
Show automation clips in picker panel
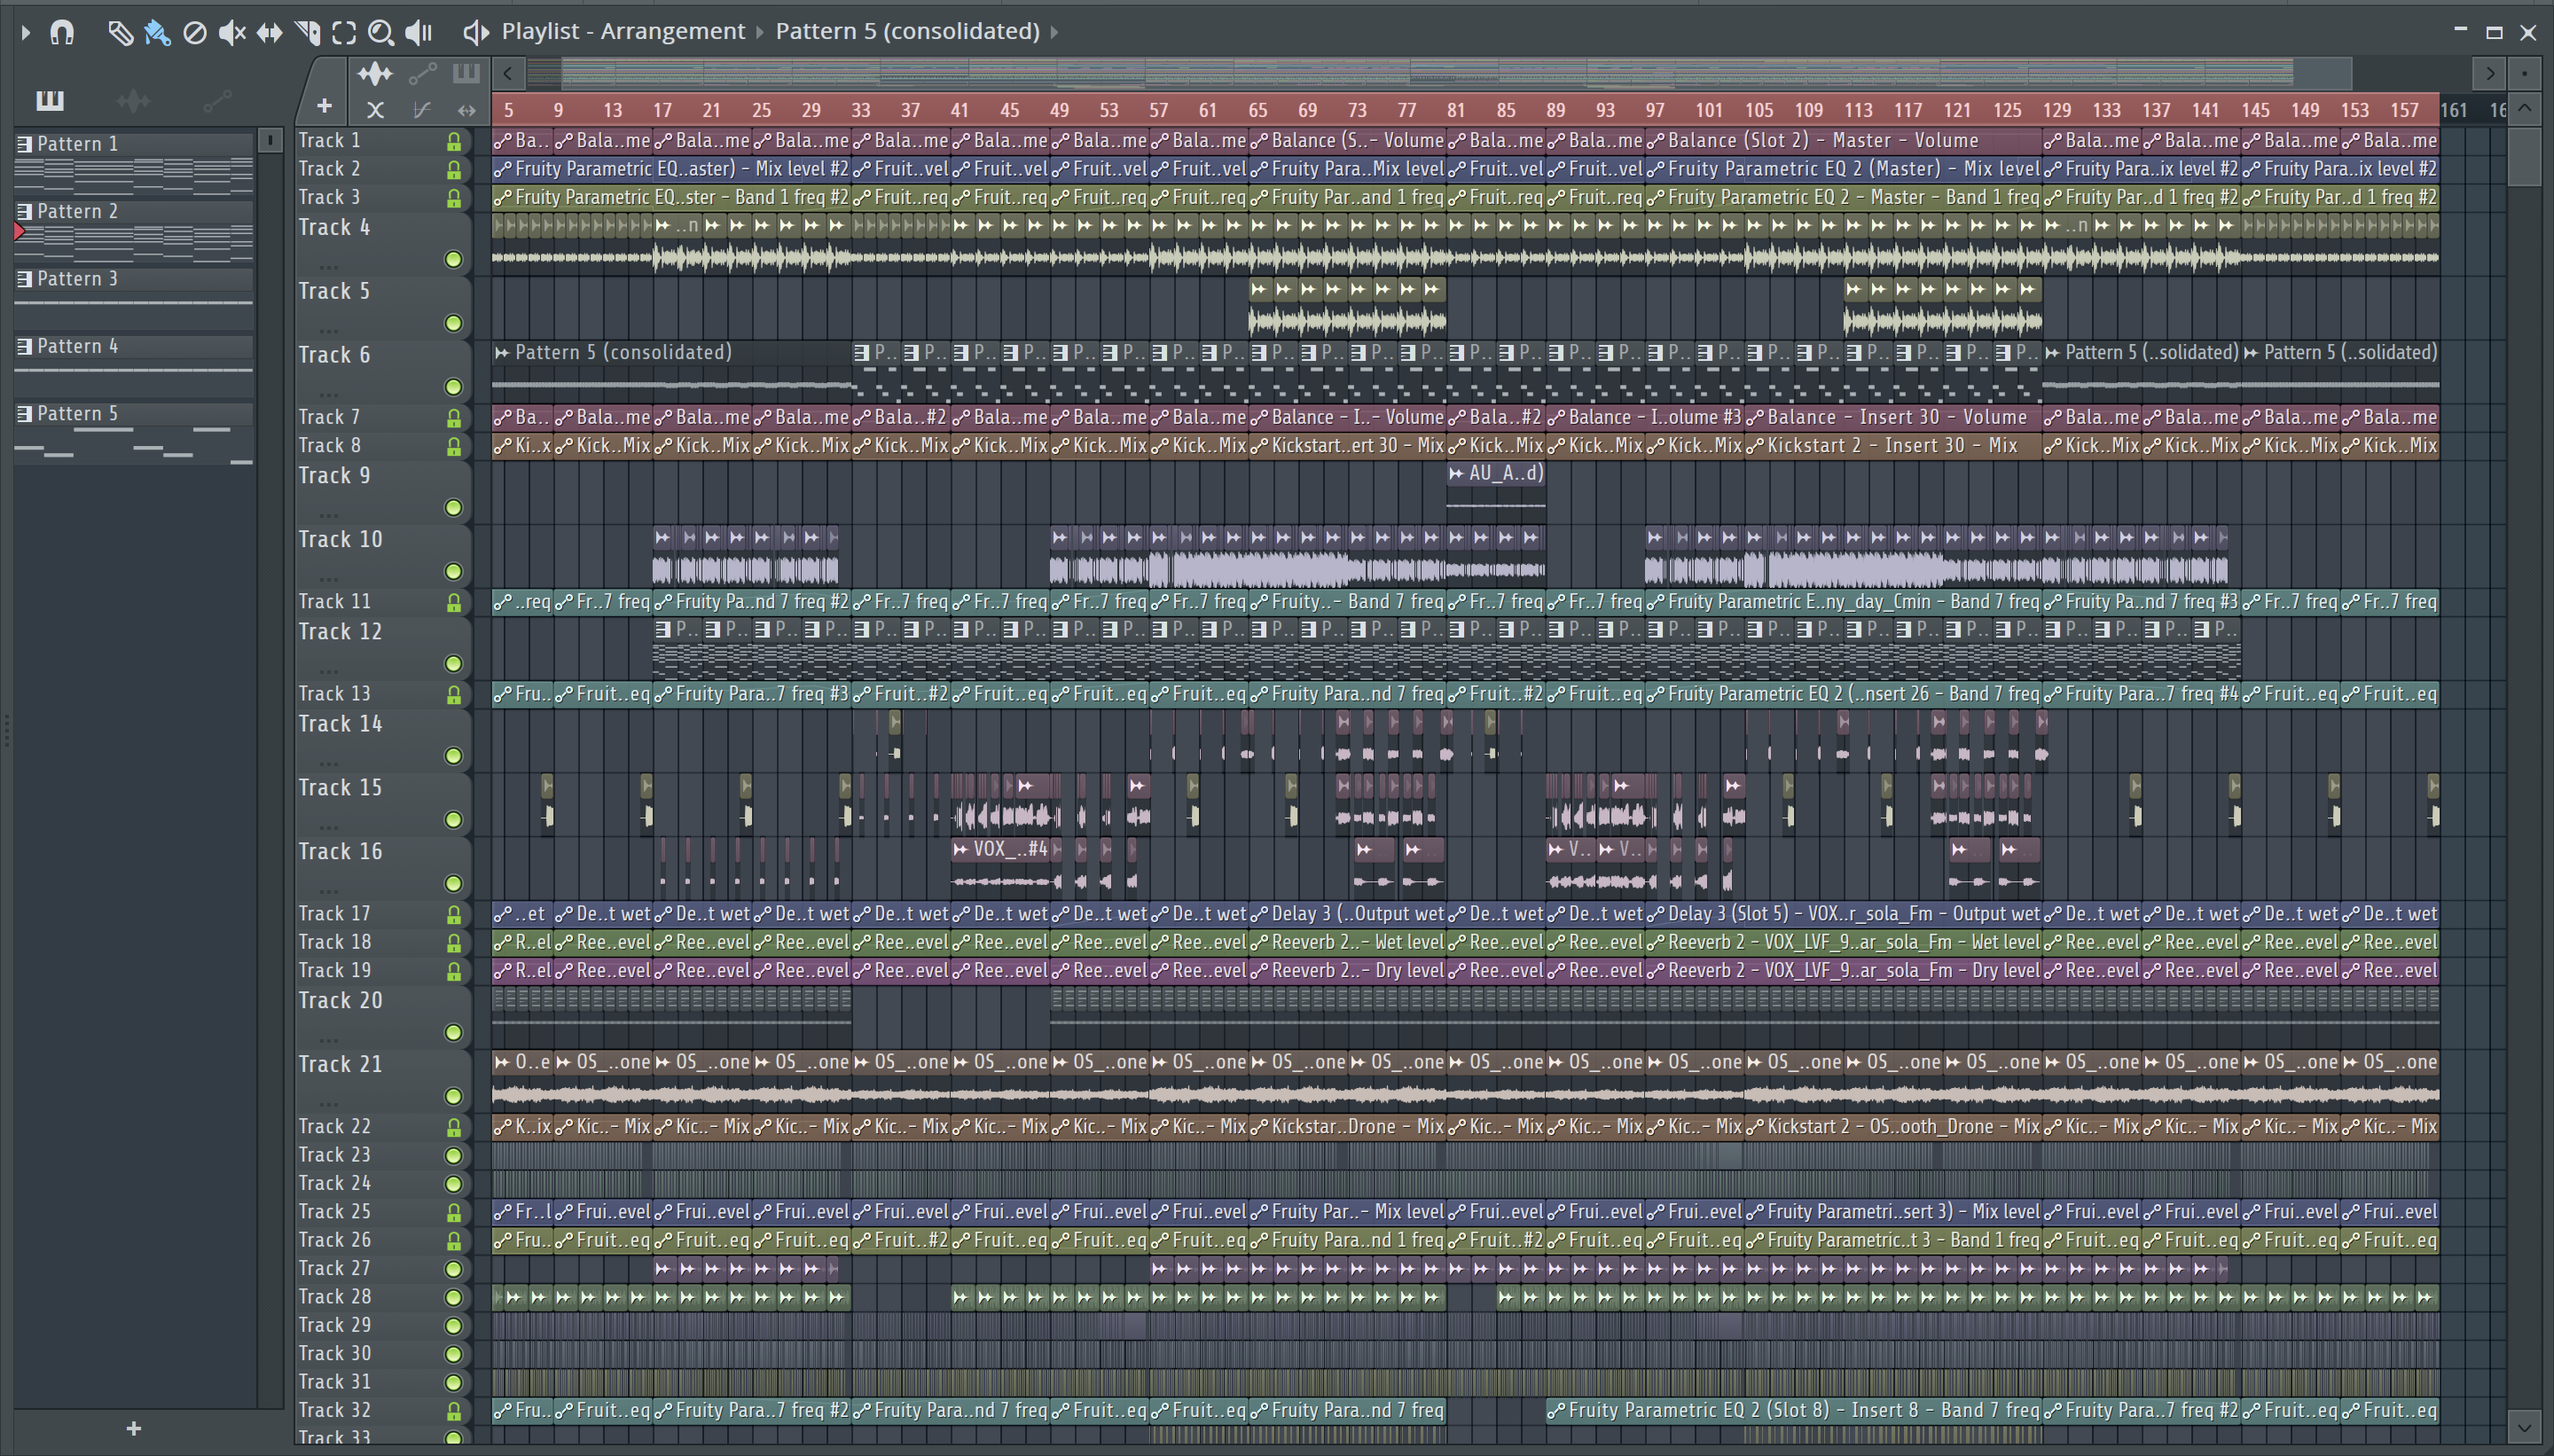pyautogui.click(x=217, y=100)
